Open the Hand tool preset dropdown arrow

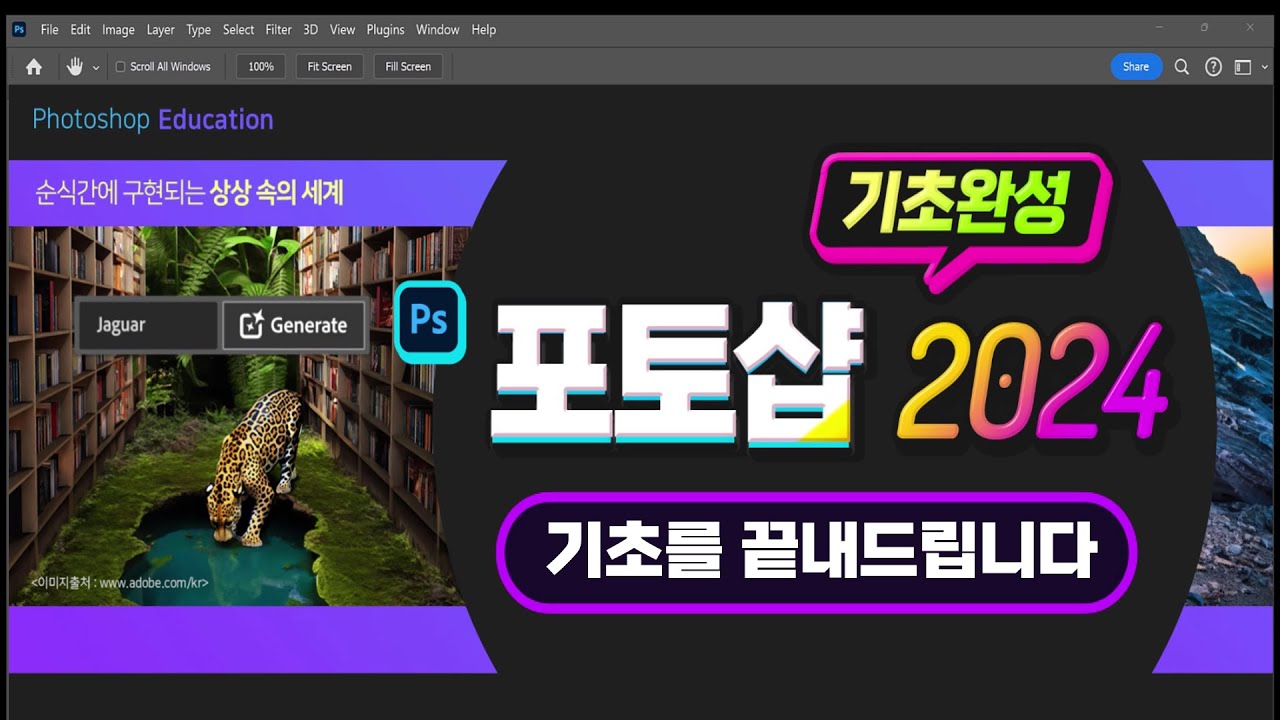96,68
